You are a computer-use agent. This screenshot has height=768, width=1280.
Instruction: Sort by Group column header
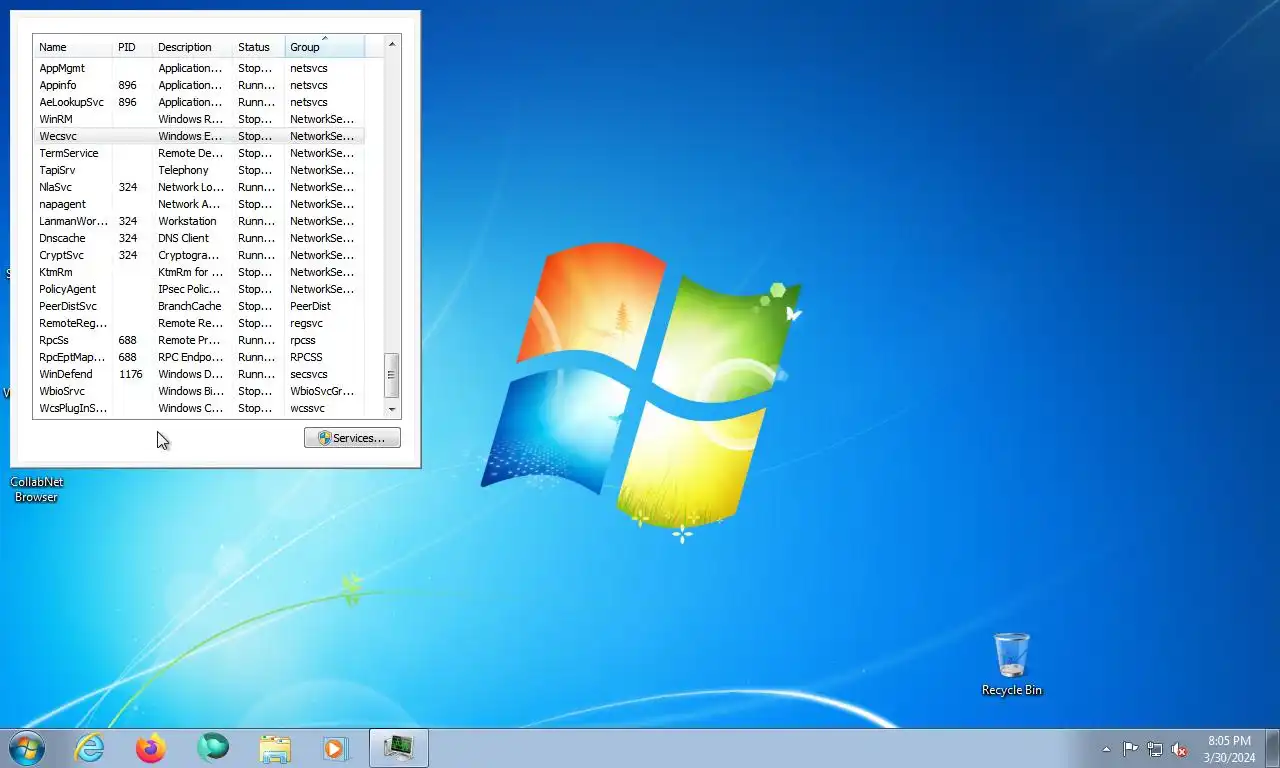[325, 47]
